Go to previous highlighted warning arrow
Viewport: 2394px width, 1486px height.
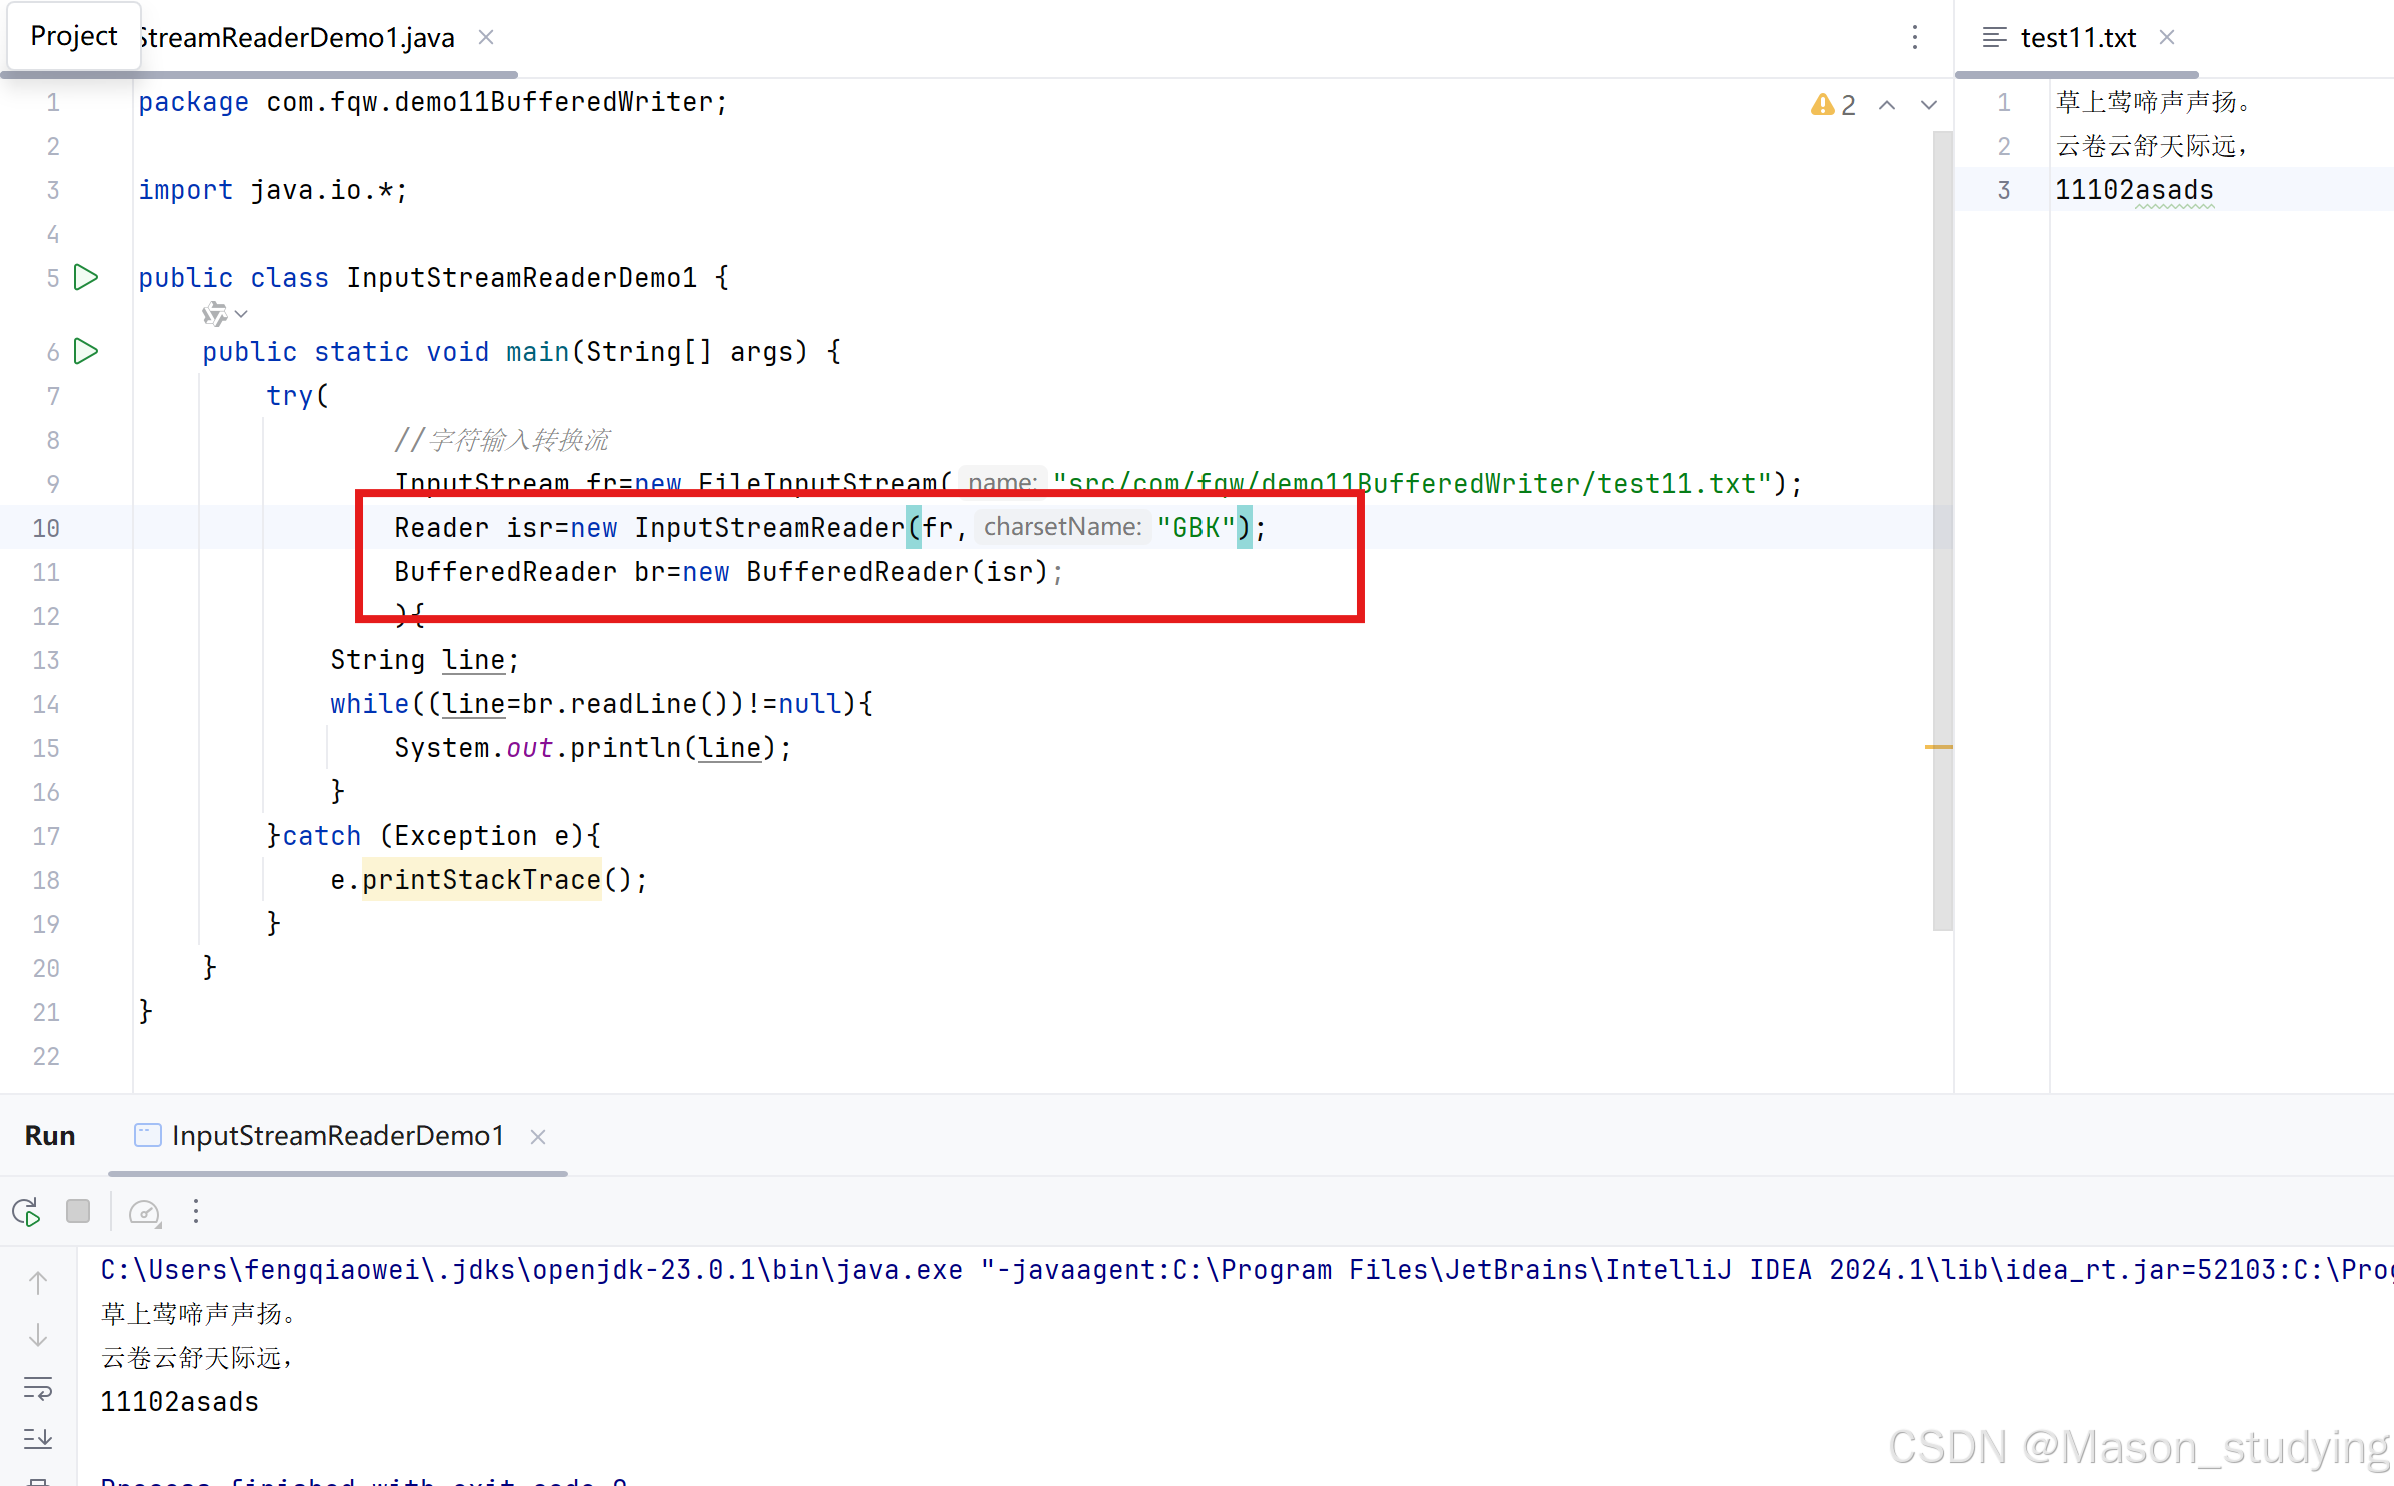coord(1887,105)
